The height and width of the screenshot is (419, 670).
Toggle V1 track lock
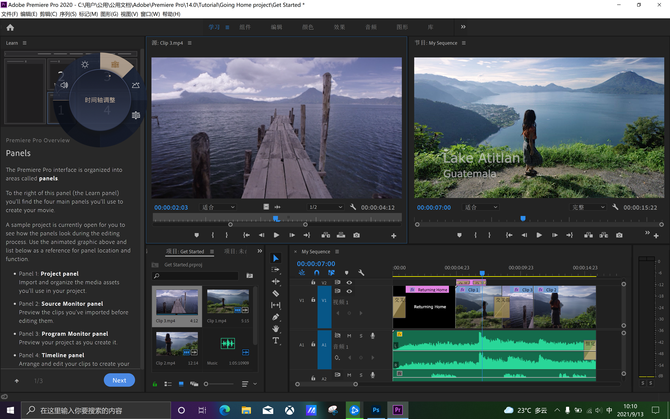pyautogui.click(x=313, y=300)
